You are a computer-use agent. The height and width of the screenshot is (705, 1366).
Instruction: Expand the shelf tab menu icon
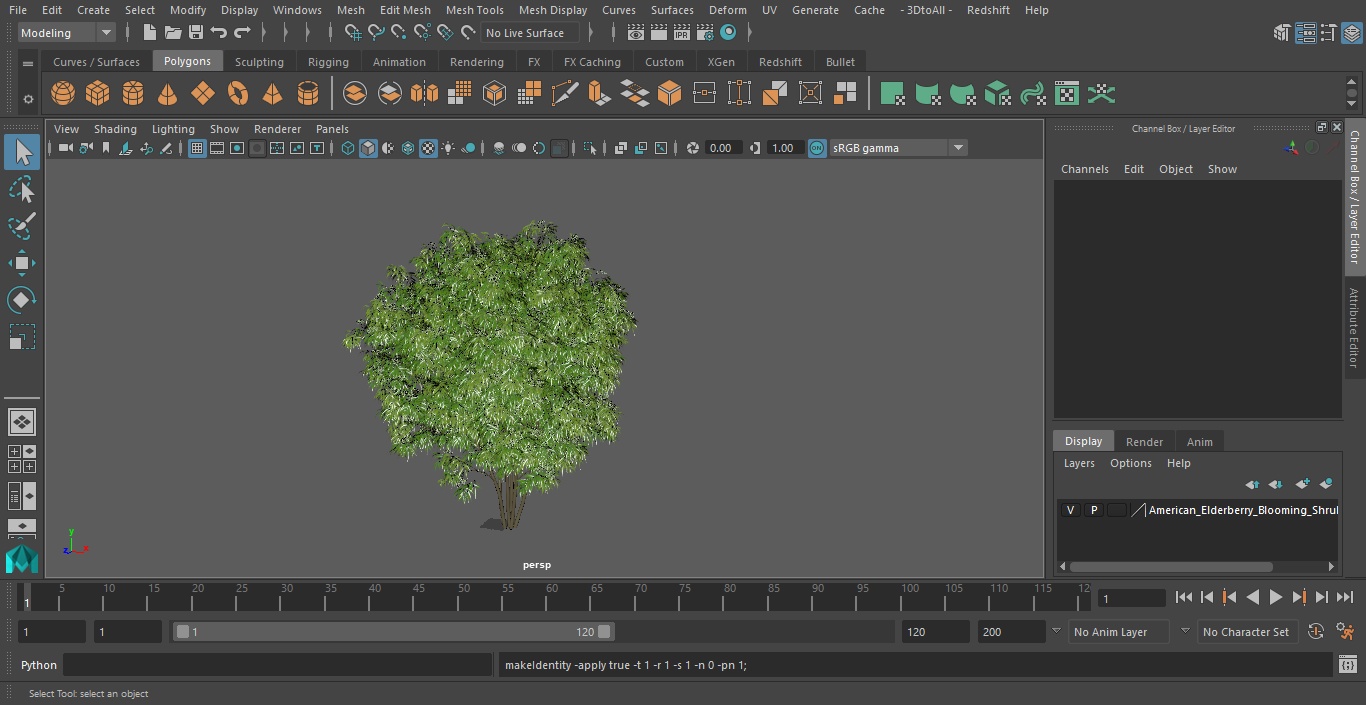(28, 63)
